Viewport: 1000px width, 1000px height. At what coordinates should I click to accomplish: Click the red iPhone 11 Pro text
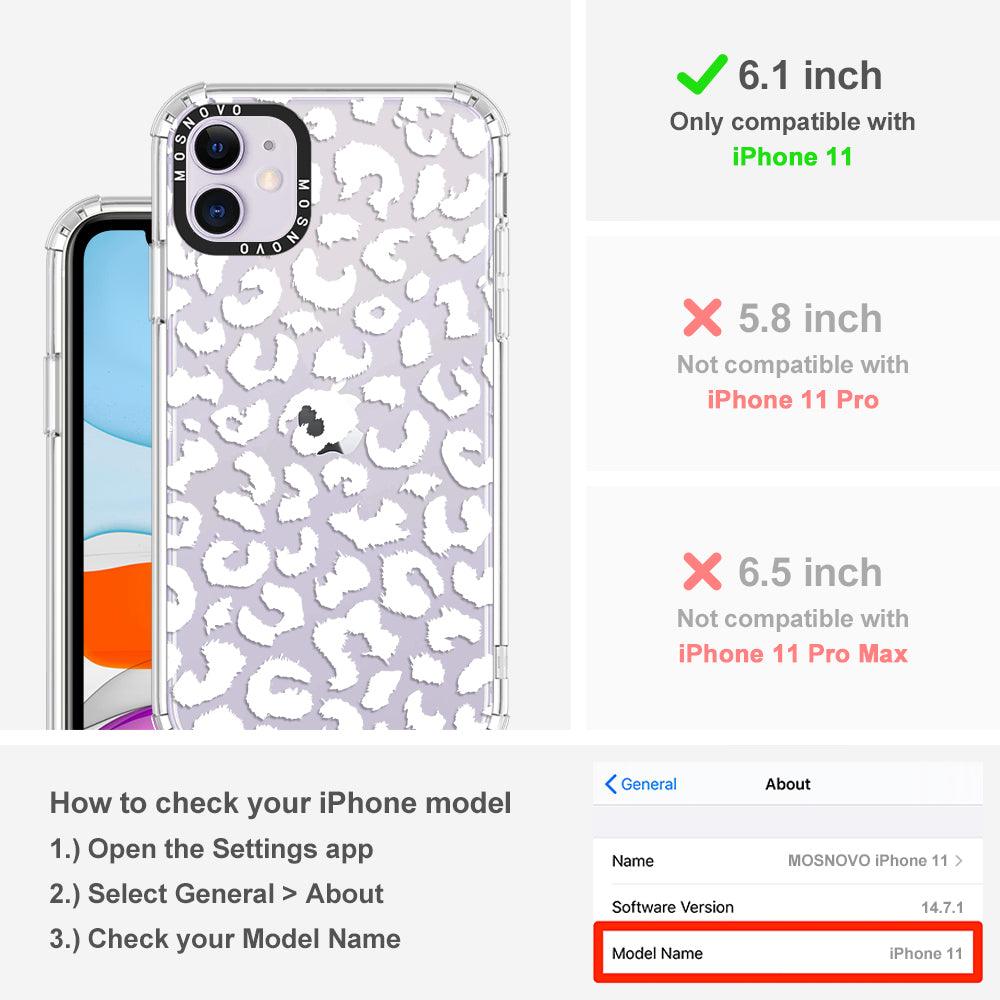[x=793, y=400]
